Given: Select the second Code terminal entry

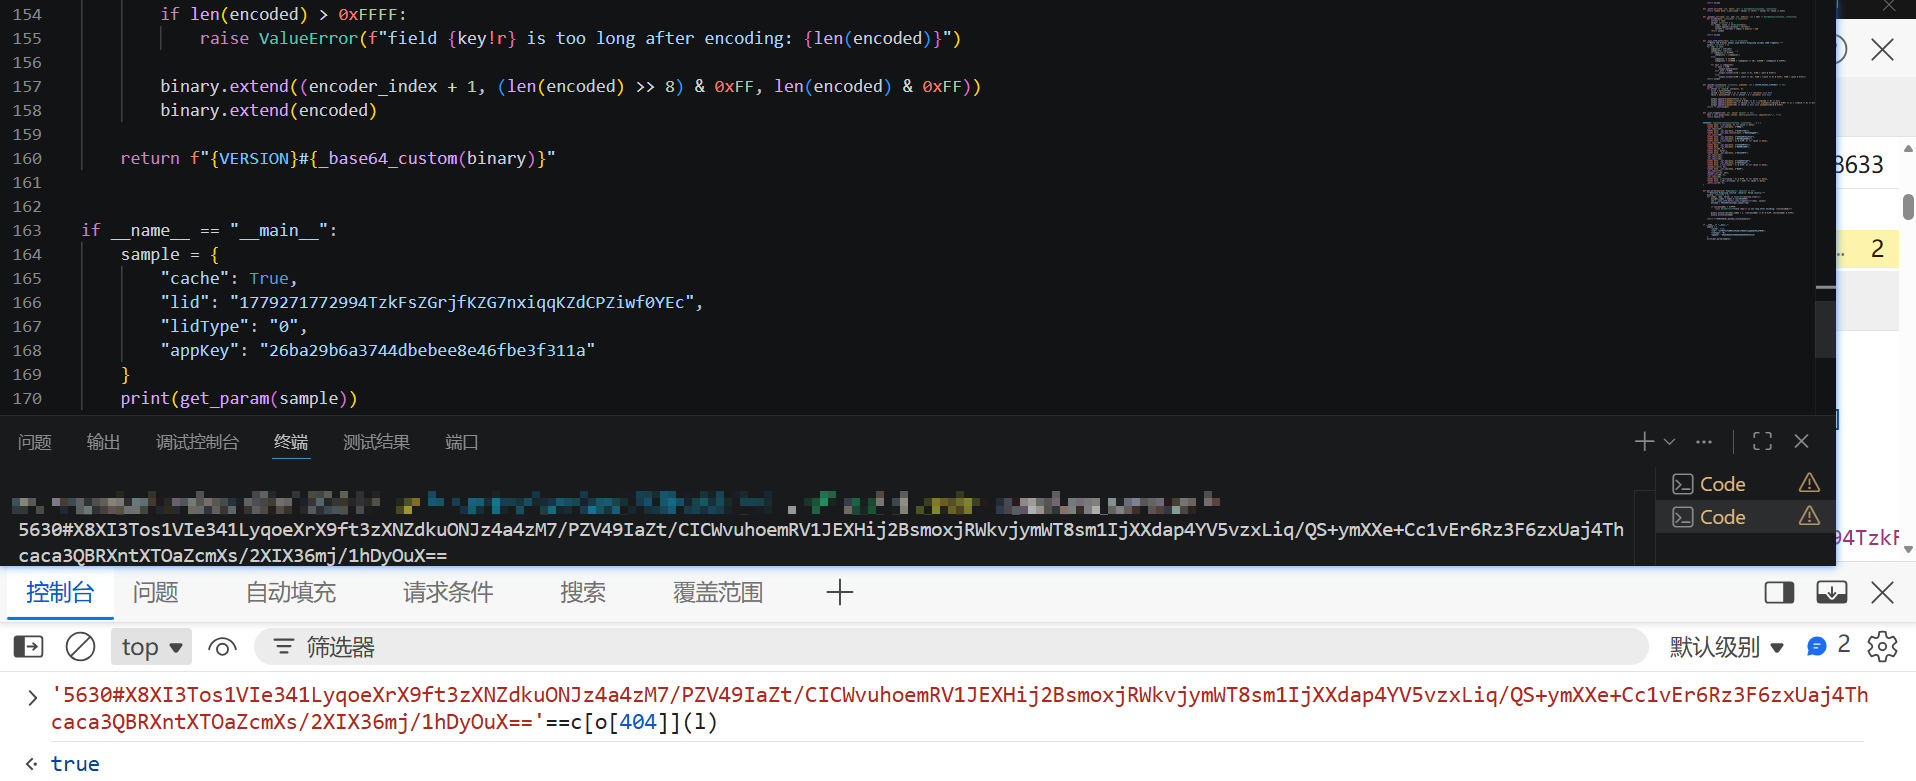Looking at the screenshot, I should pos(1746,517).
